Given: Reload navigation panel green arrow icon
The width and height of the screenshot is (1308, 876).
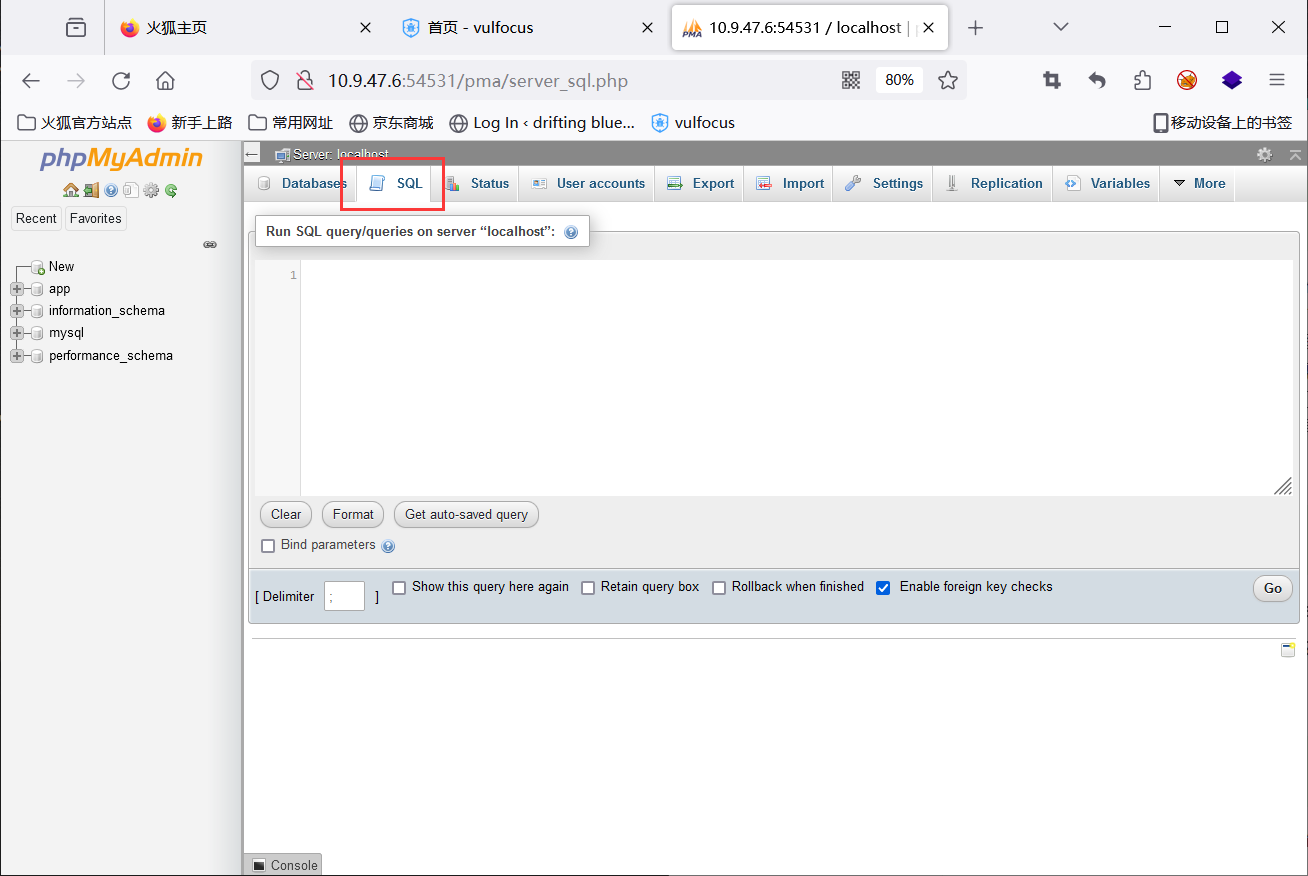Looking at the screenshot, I should pyautogui.click(x=171, y=190).
